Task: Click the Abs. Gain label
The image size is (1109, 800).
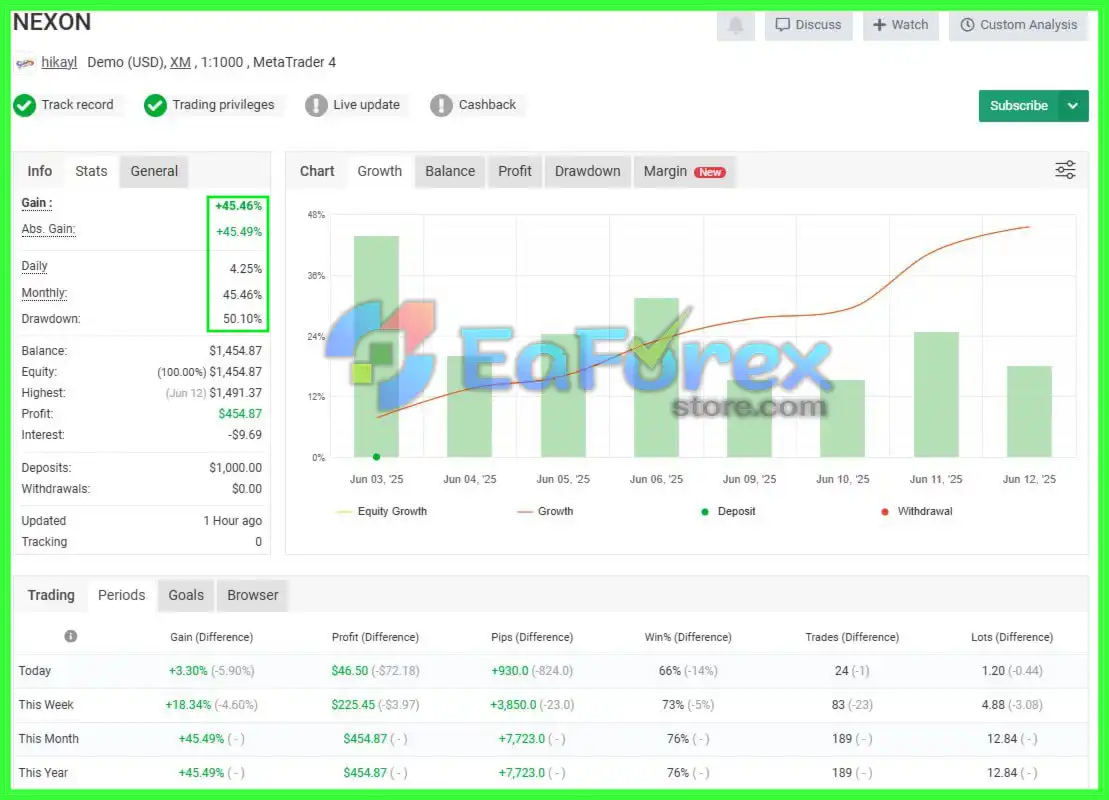Action: 48,229
